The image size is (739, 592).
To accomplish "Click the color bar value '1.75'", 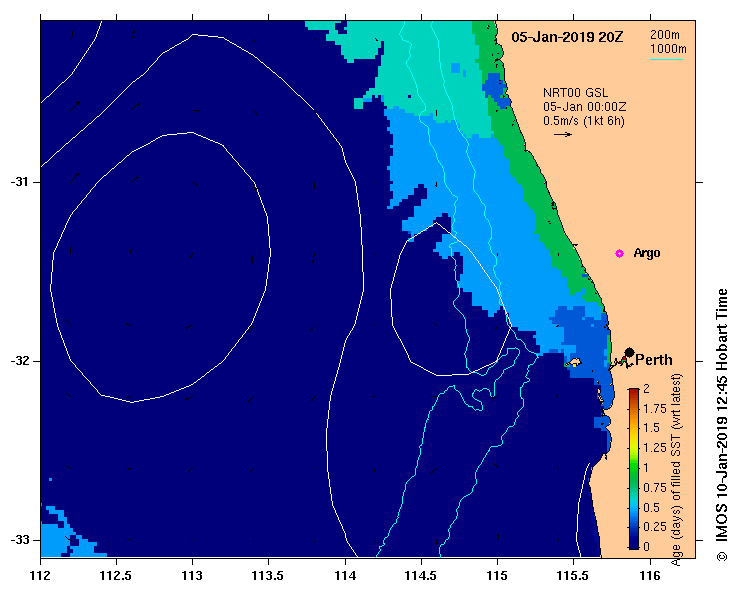I will 655,408.
